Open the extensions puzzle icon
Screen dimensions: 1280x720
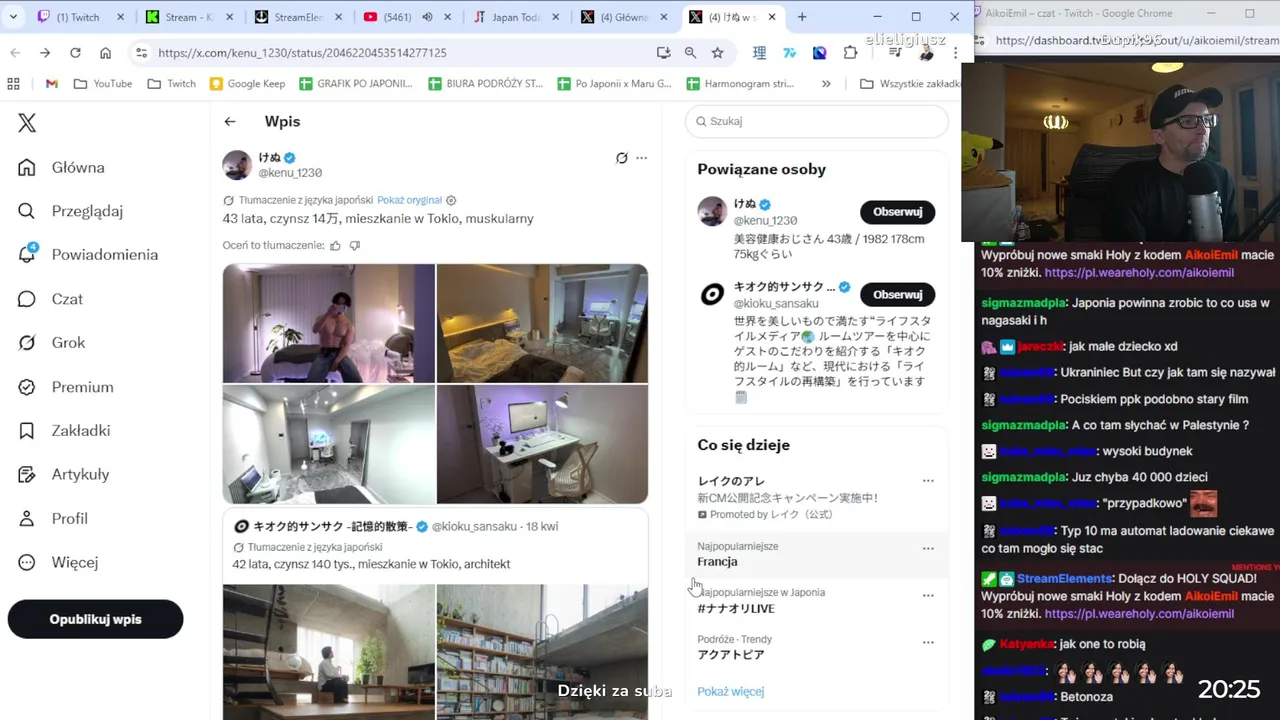[851, 53]
